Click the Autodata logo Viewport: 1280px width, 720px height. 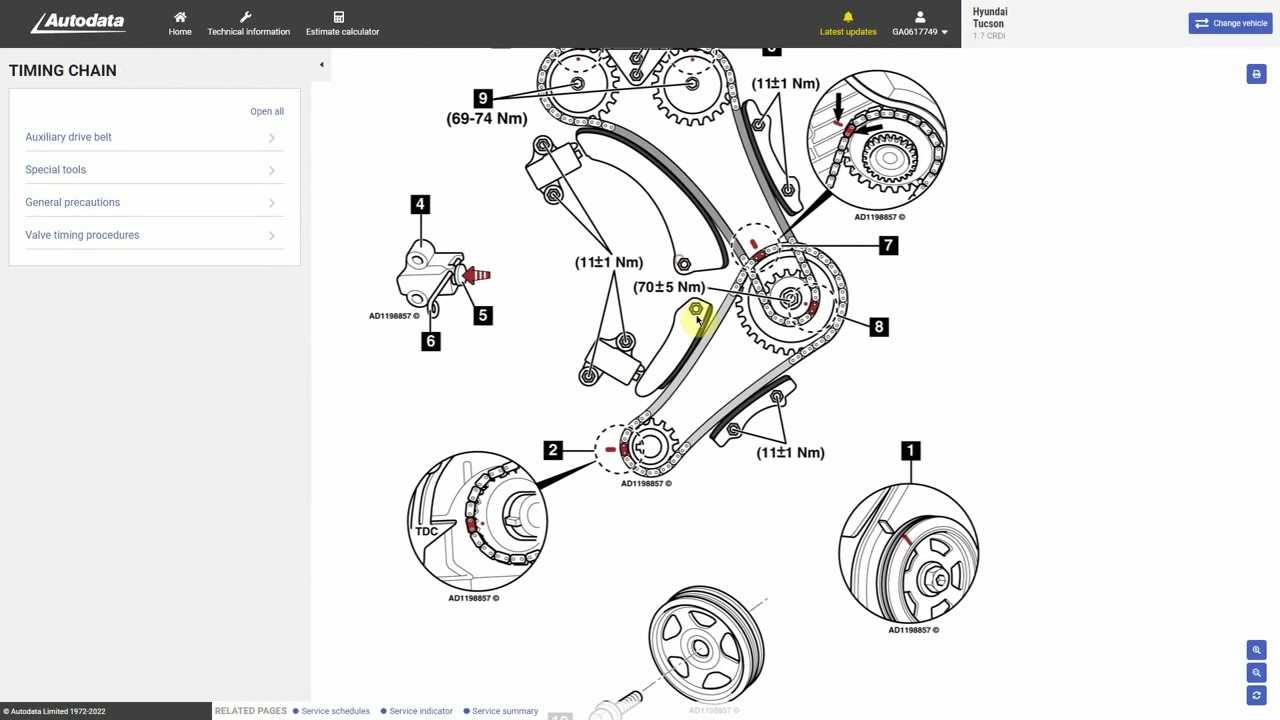pos(78,22)
